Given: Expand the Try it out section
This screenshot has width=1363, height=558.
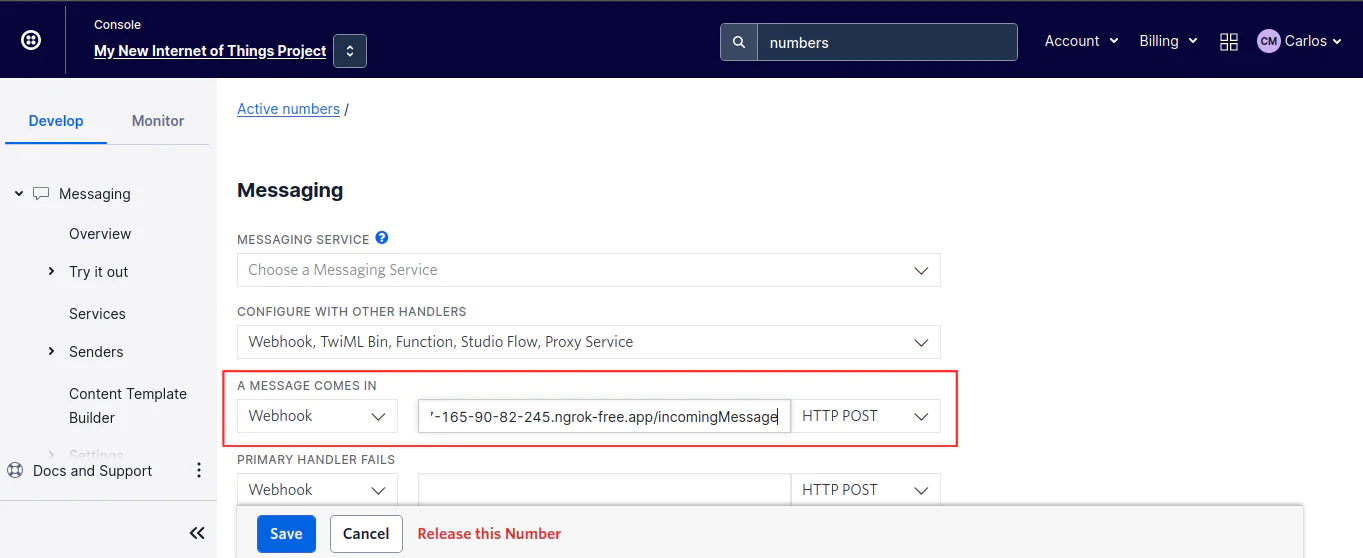Looking at the screenshot, I should pos(52,272).
